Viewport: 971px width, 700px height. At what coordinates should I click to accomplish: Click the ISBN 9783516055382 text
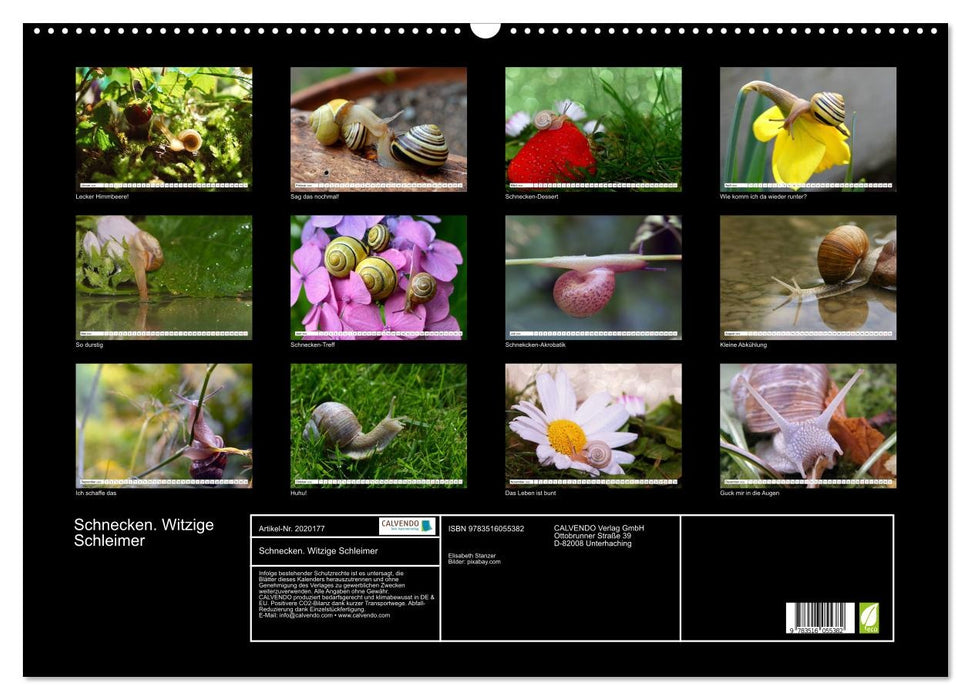tap(486, 528)
